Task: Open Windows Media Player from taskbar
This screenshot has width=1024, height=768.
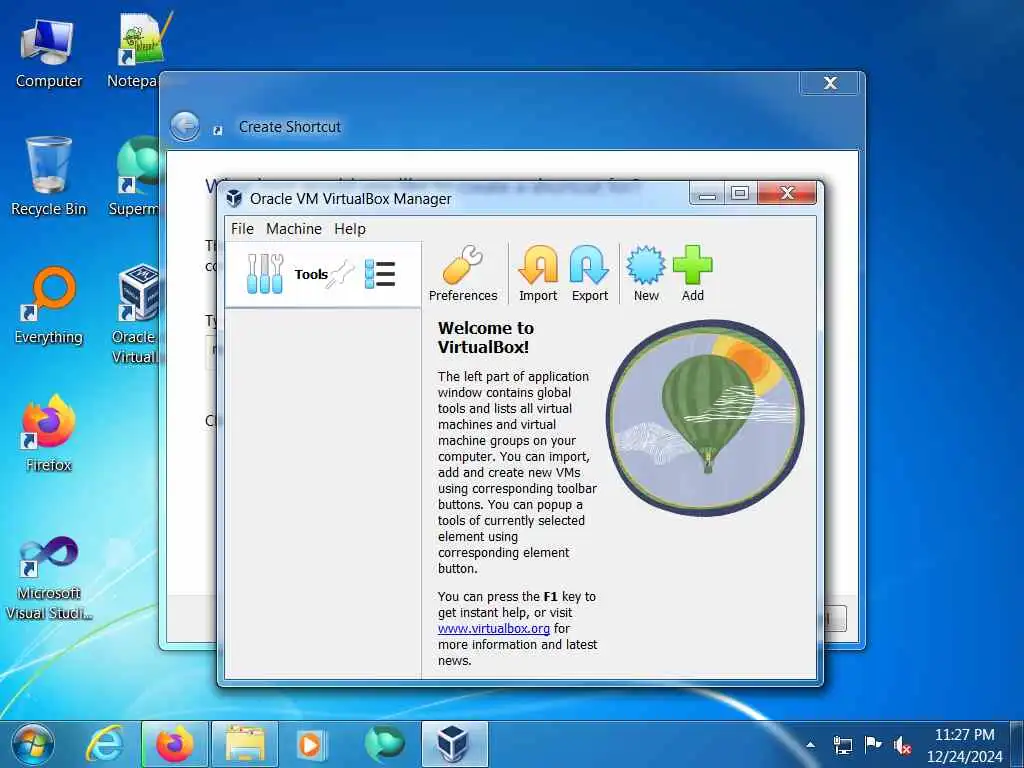Action: [312, 744]
